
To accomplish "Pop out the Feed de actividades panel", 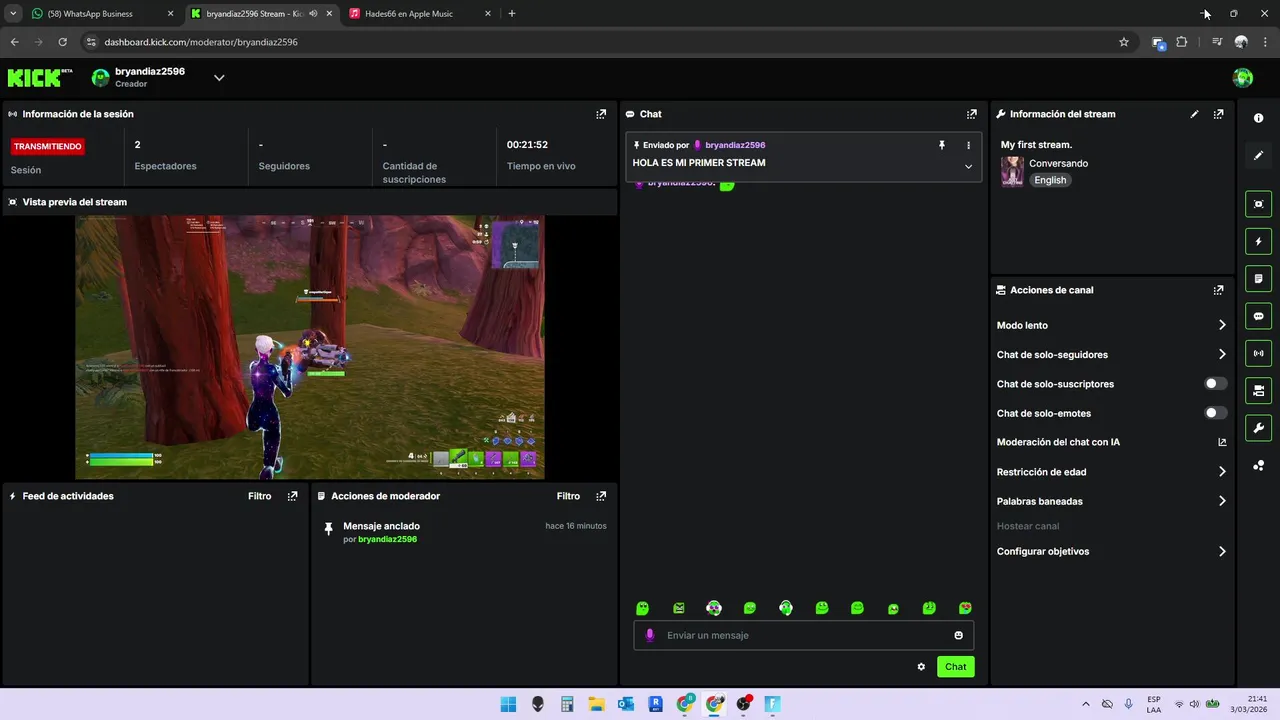I will pyautogui.click(x=292, y=496).
